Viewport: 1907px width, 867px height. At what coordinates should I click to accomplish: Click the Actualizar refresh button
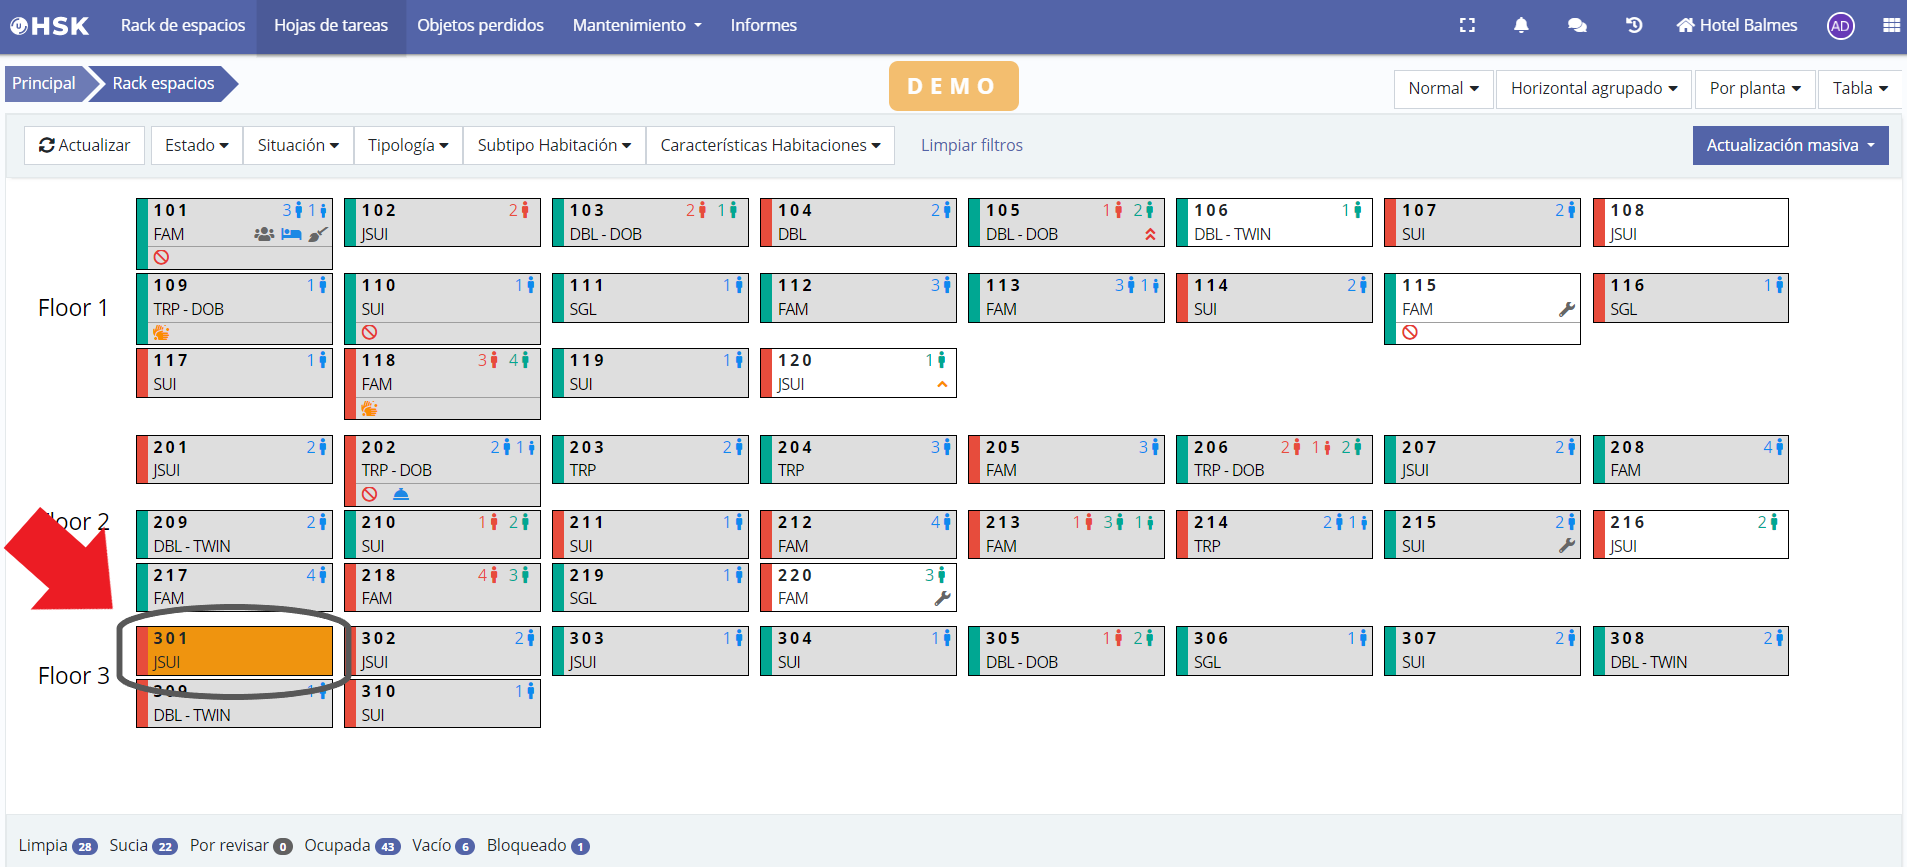(x=85, y=145)
